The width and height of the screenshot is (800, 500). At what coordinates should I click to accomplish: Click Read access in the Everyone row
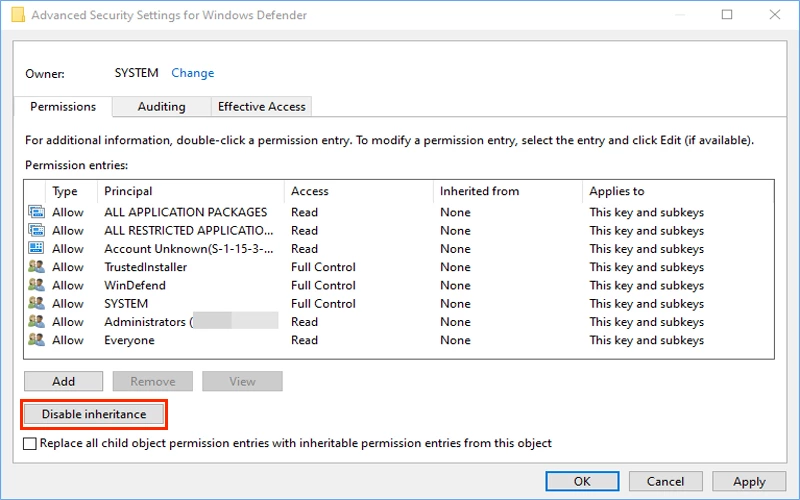point(304,340)
